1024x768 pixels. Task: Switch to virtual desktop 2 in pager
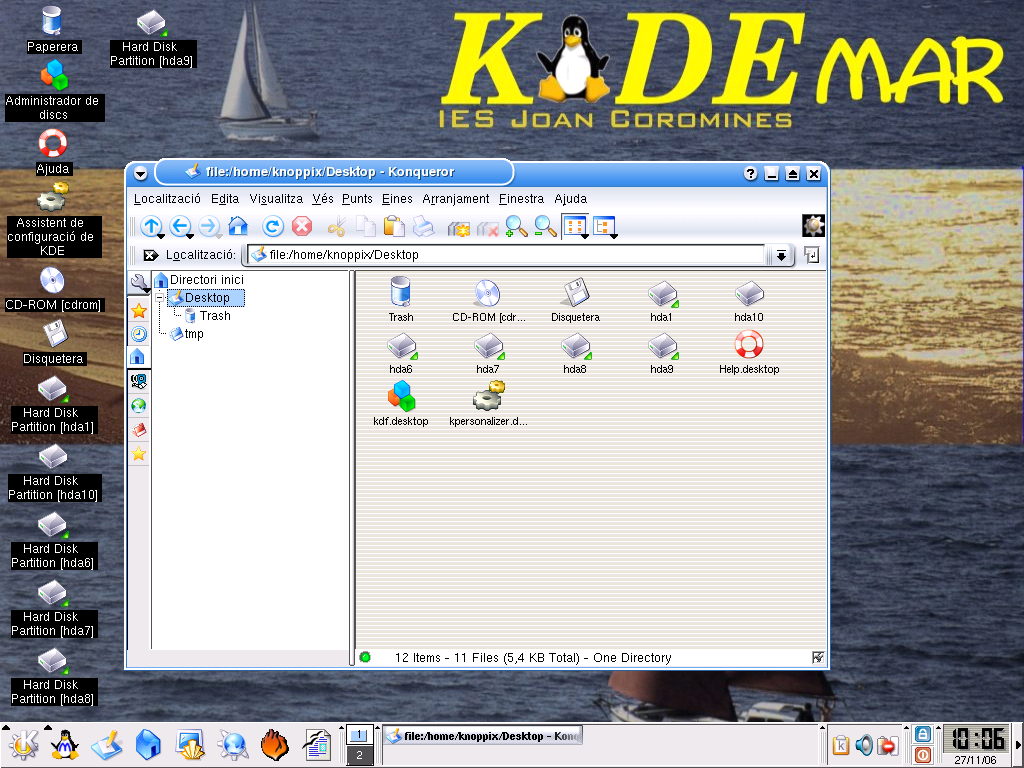359,755
